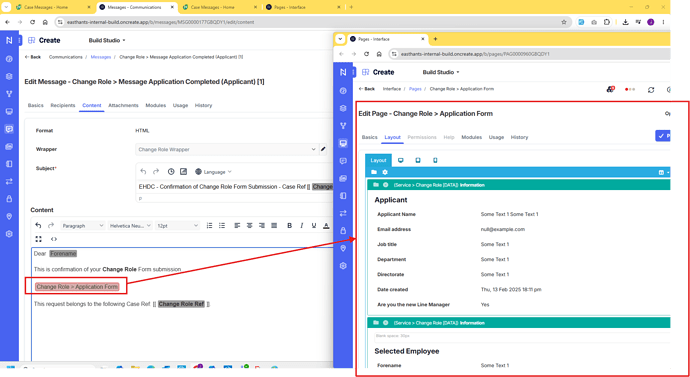The image size is (690, 377).
Task: Open tab search chevron in Pages window
Action: [x=340, y=39]
